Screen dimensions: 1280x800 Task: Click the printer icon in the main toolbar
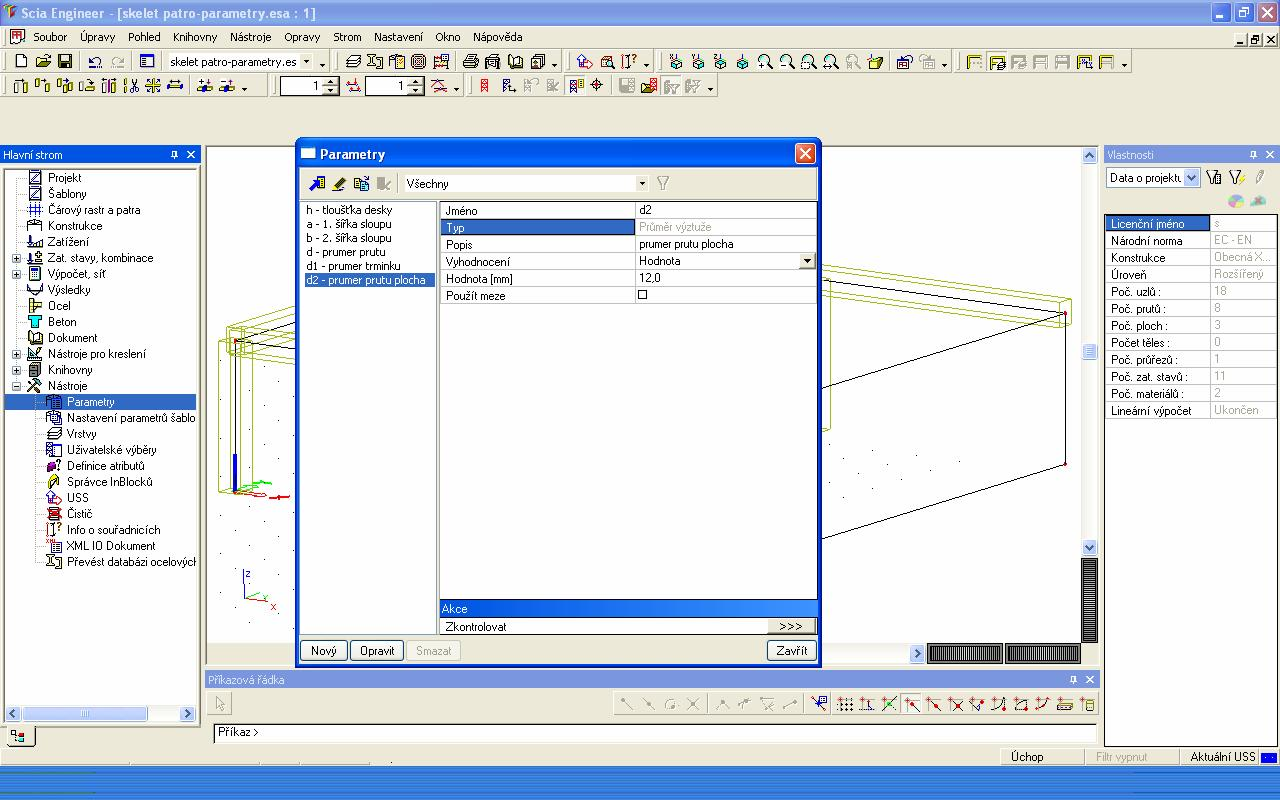click(x=470, y=62)
